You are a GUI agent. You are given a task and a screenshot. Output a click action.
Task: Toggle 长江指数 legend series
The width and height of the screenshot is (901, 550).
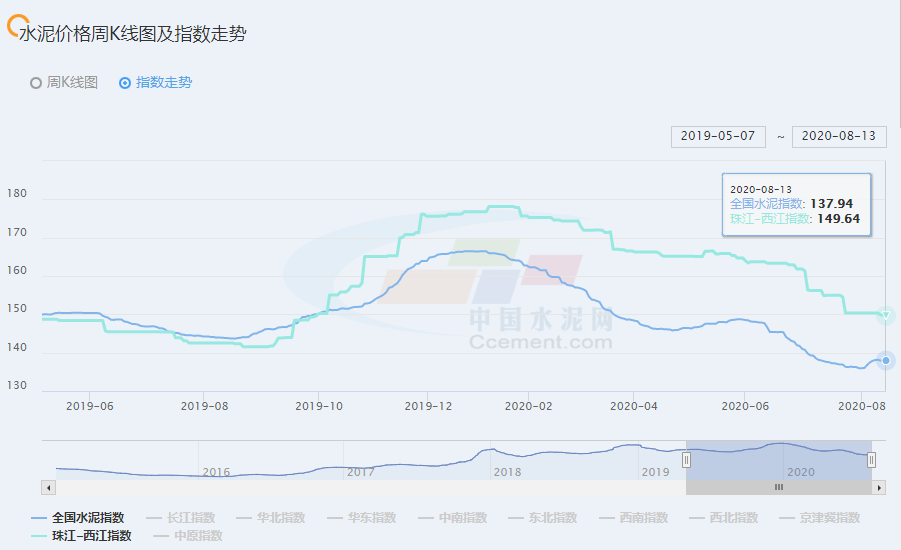click(180, 518)
